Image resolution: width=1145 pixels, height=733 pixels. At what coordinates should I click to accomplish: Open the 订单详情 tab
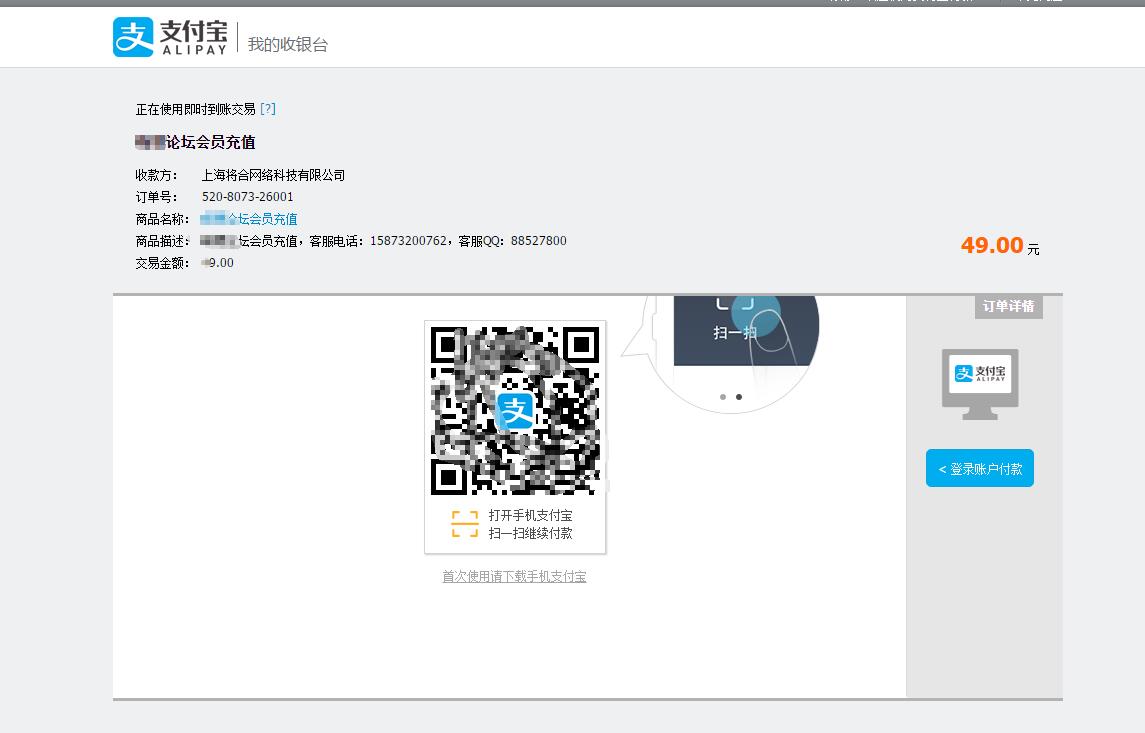point(1008,307)
